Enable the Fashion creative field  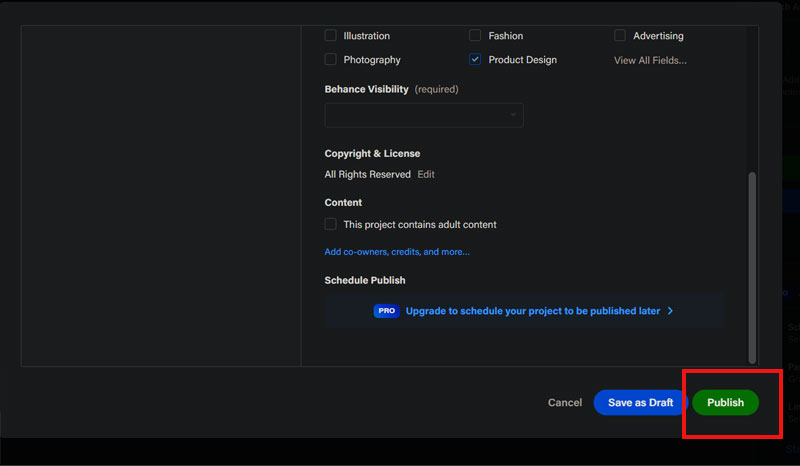click(x=475, y=36)
